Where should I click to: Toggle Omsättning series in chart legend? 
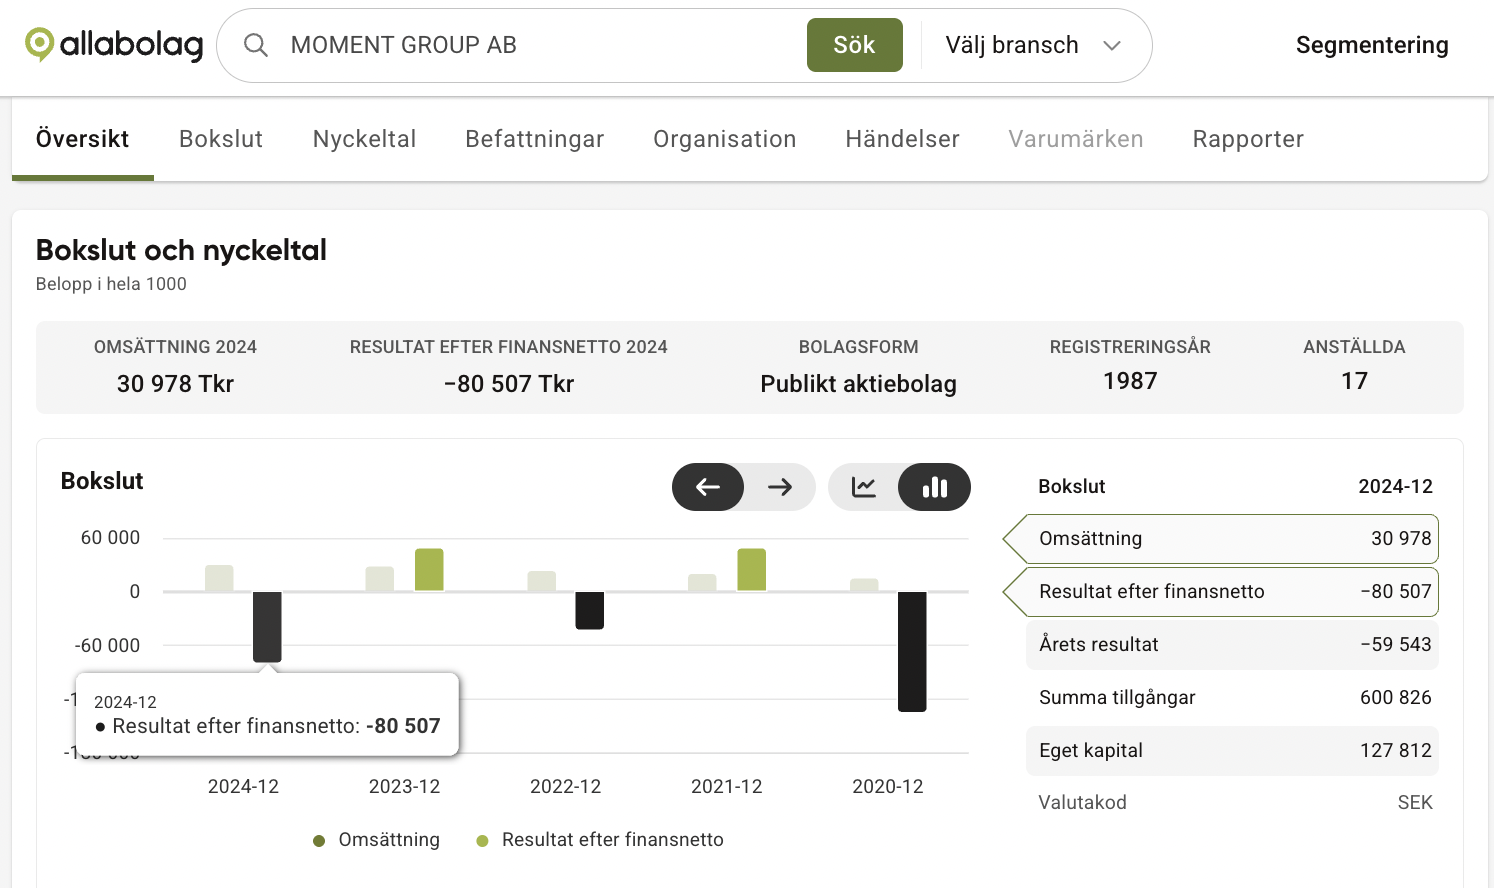[377, 840]
